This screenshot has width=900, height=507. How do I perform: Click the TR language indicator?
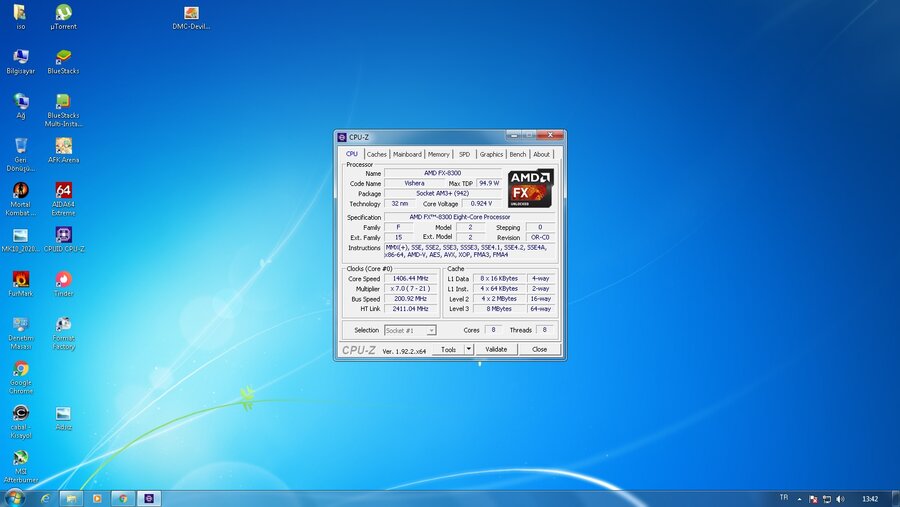point(784,498)
